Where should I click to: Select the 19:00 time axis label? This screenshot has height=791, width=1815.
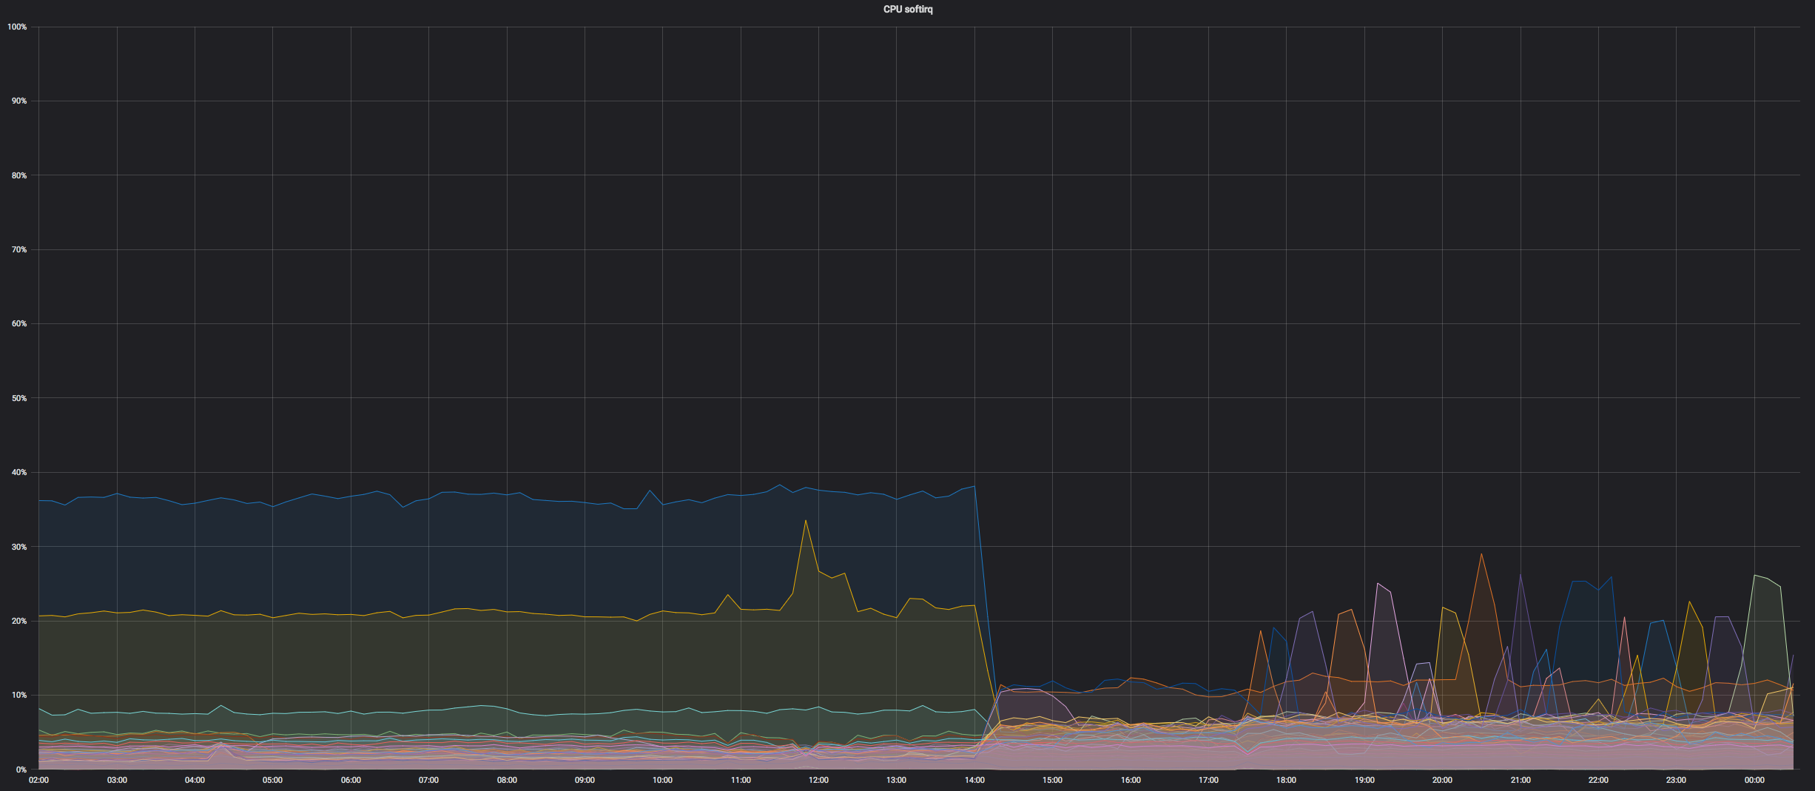[1365, 780]
